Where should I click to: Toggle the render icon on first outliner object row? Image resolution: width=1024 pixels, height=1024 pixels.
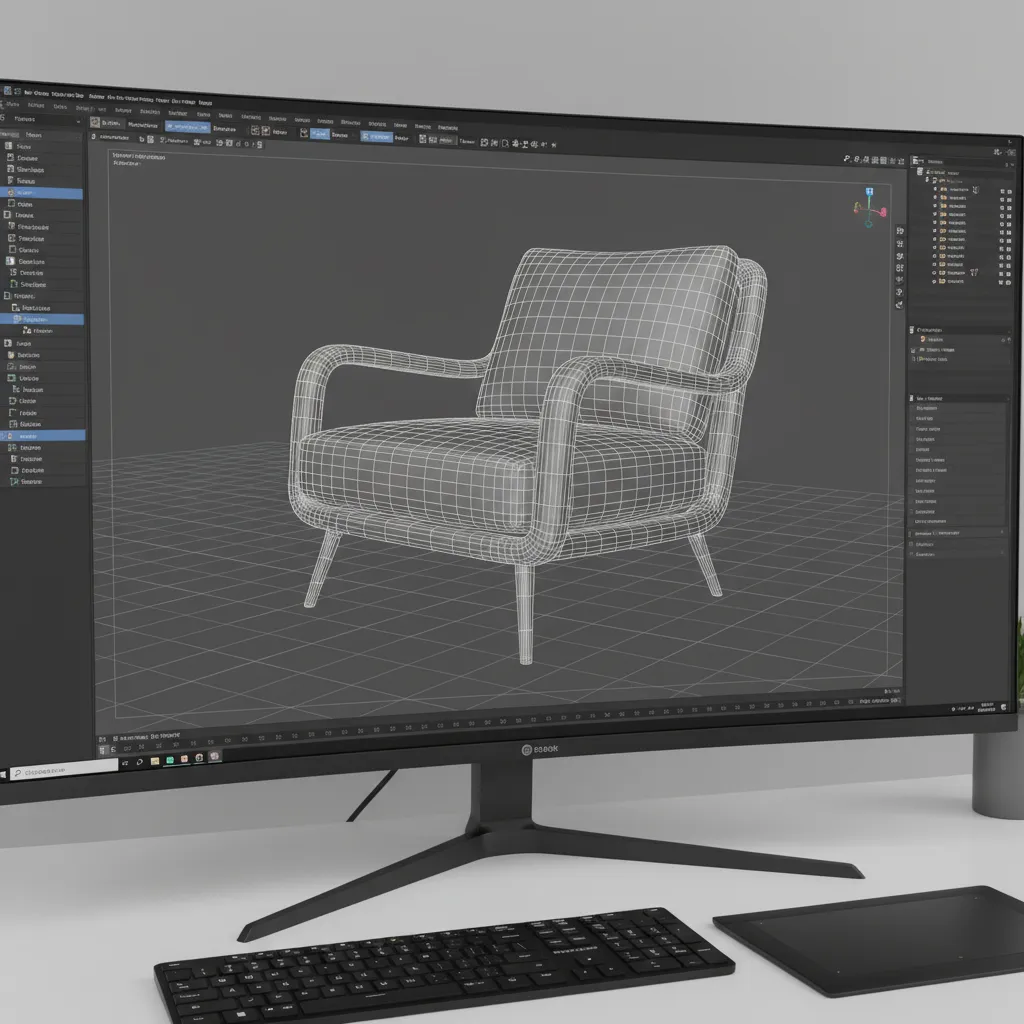pyautogui.click(x=1010, y=191)
